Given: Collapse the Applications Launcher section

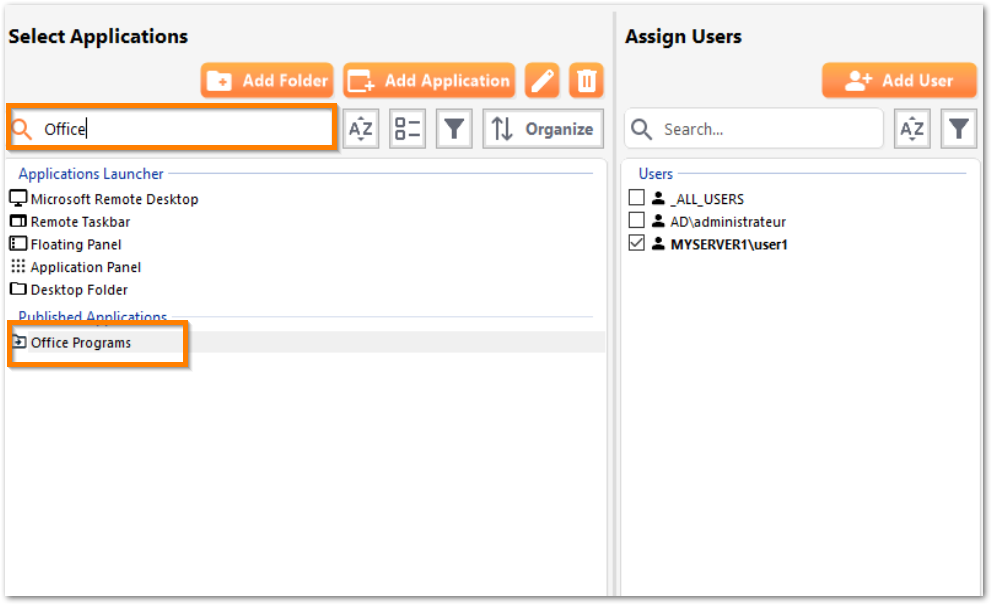Looking at the screenshot, I should [90, 173].
